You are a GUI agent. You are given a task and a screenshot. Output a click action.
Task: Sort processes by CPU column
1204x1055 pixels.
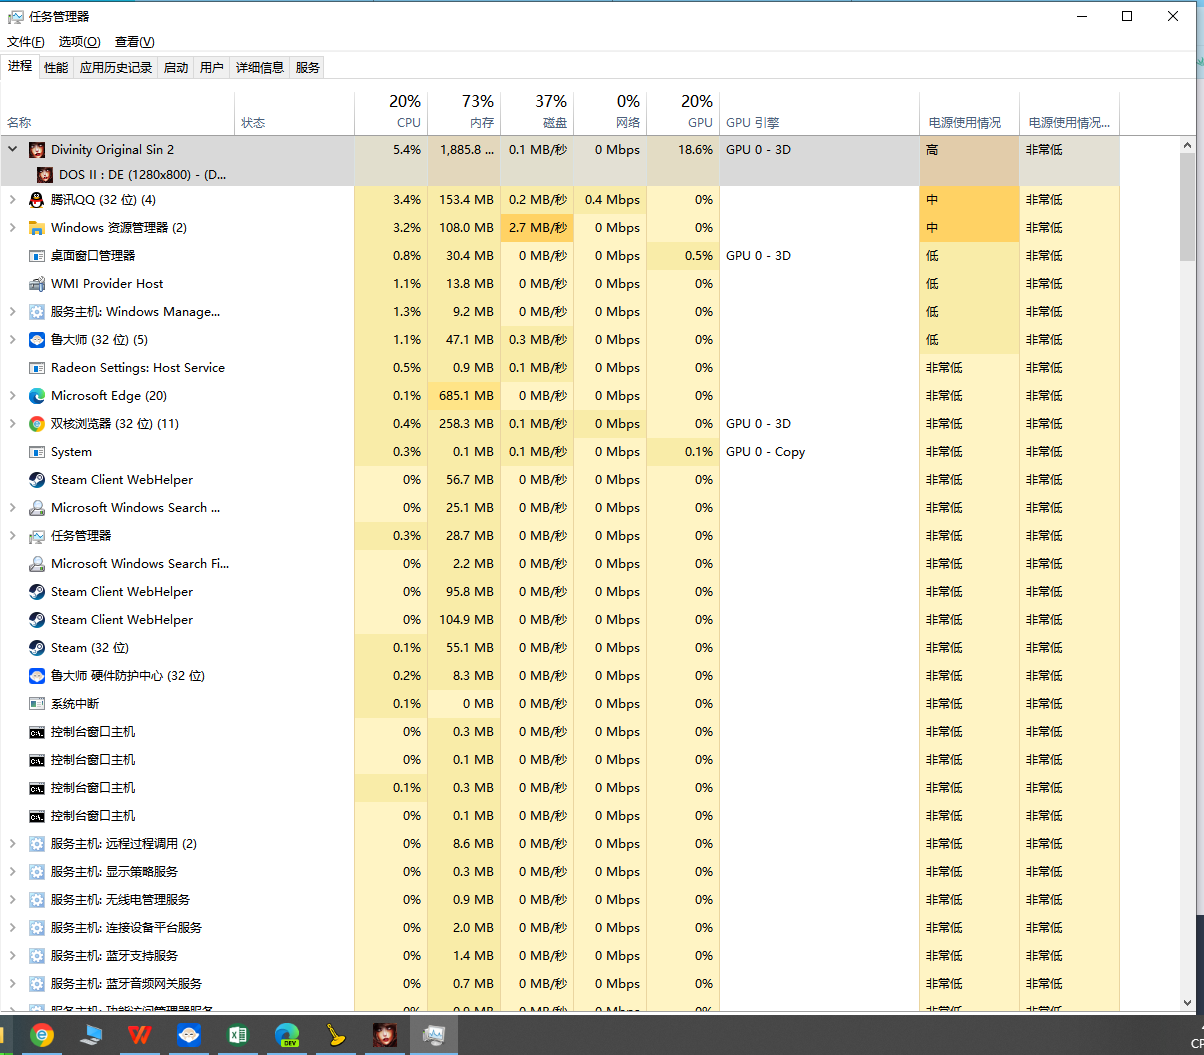(391, 113)
